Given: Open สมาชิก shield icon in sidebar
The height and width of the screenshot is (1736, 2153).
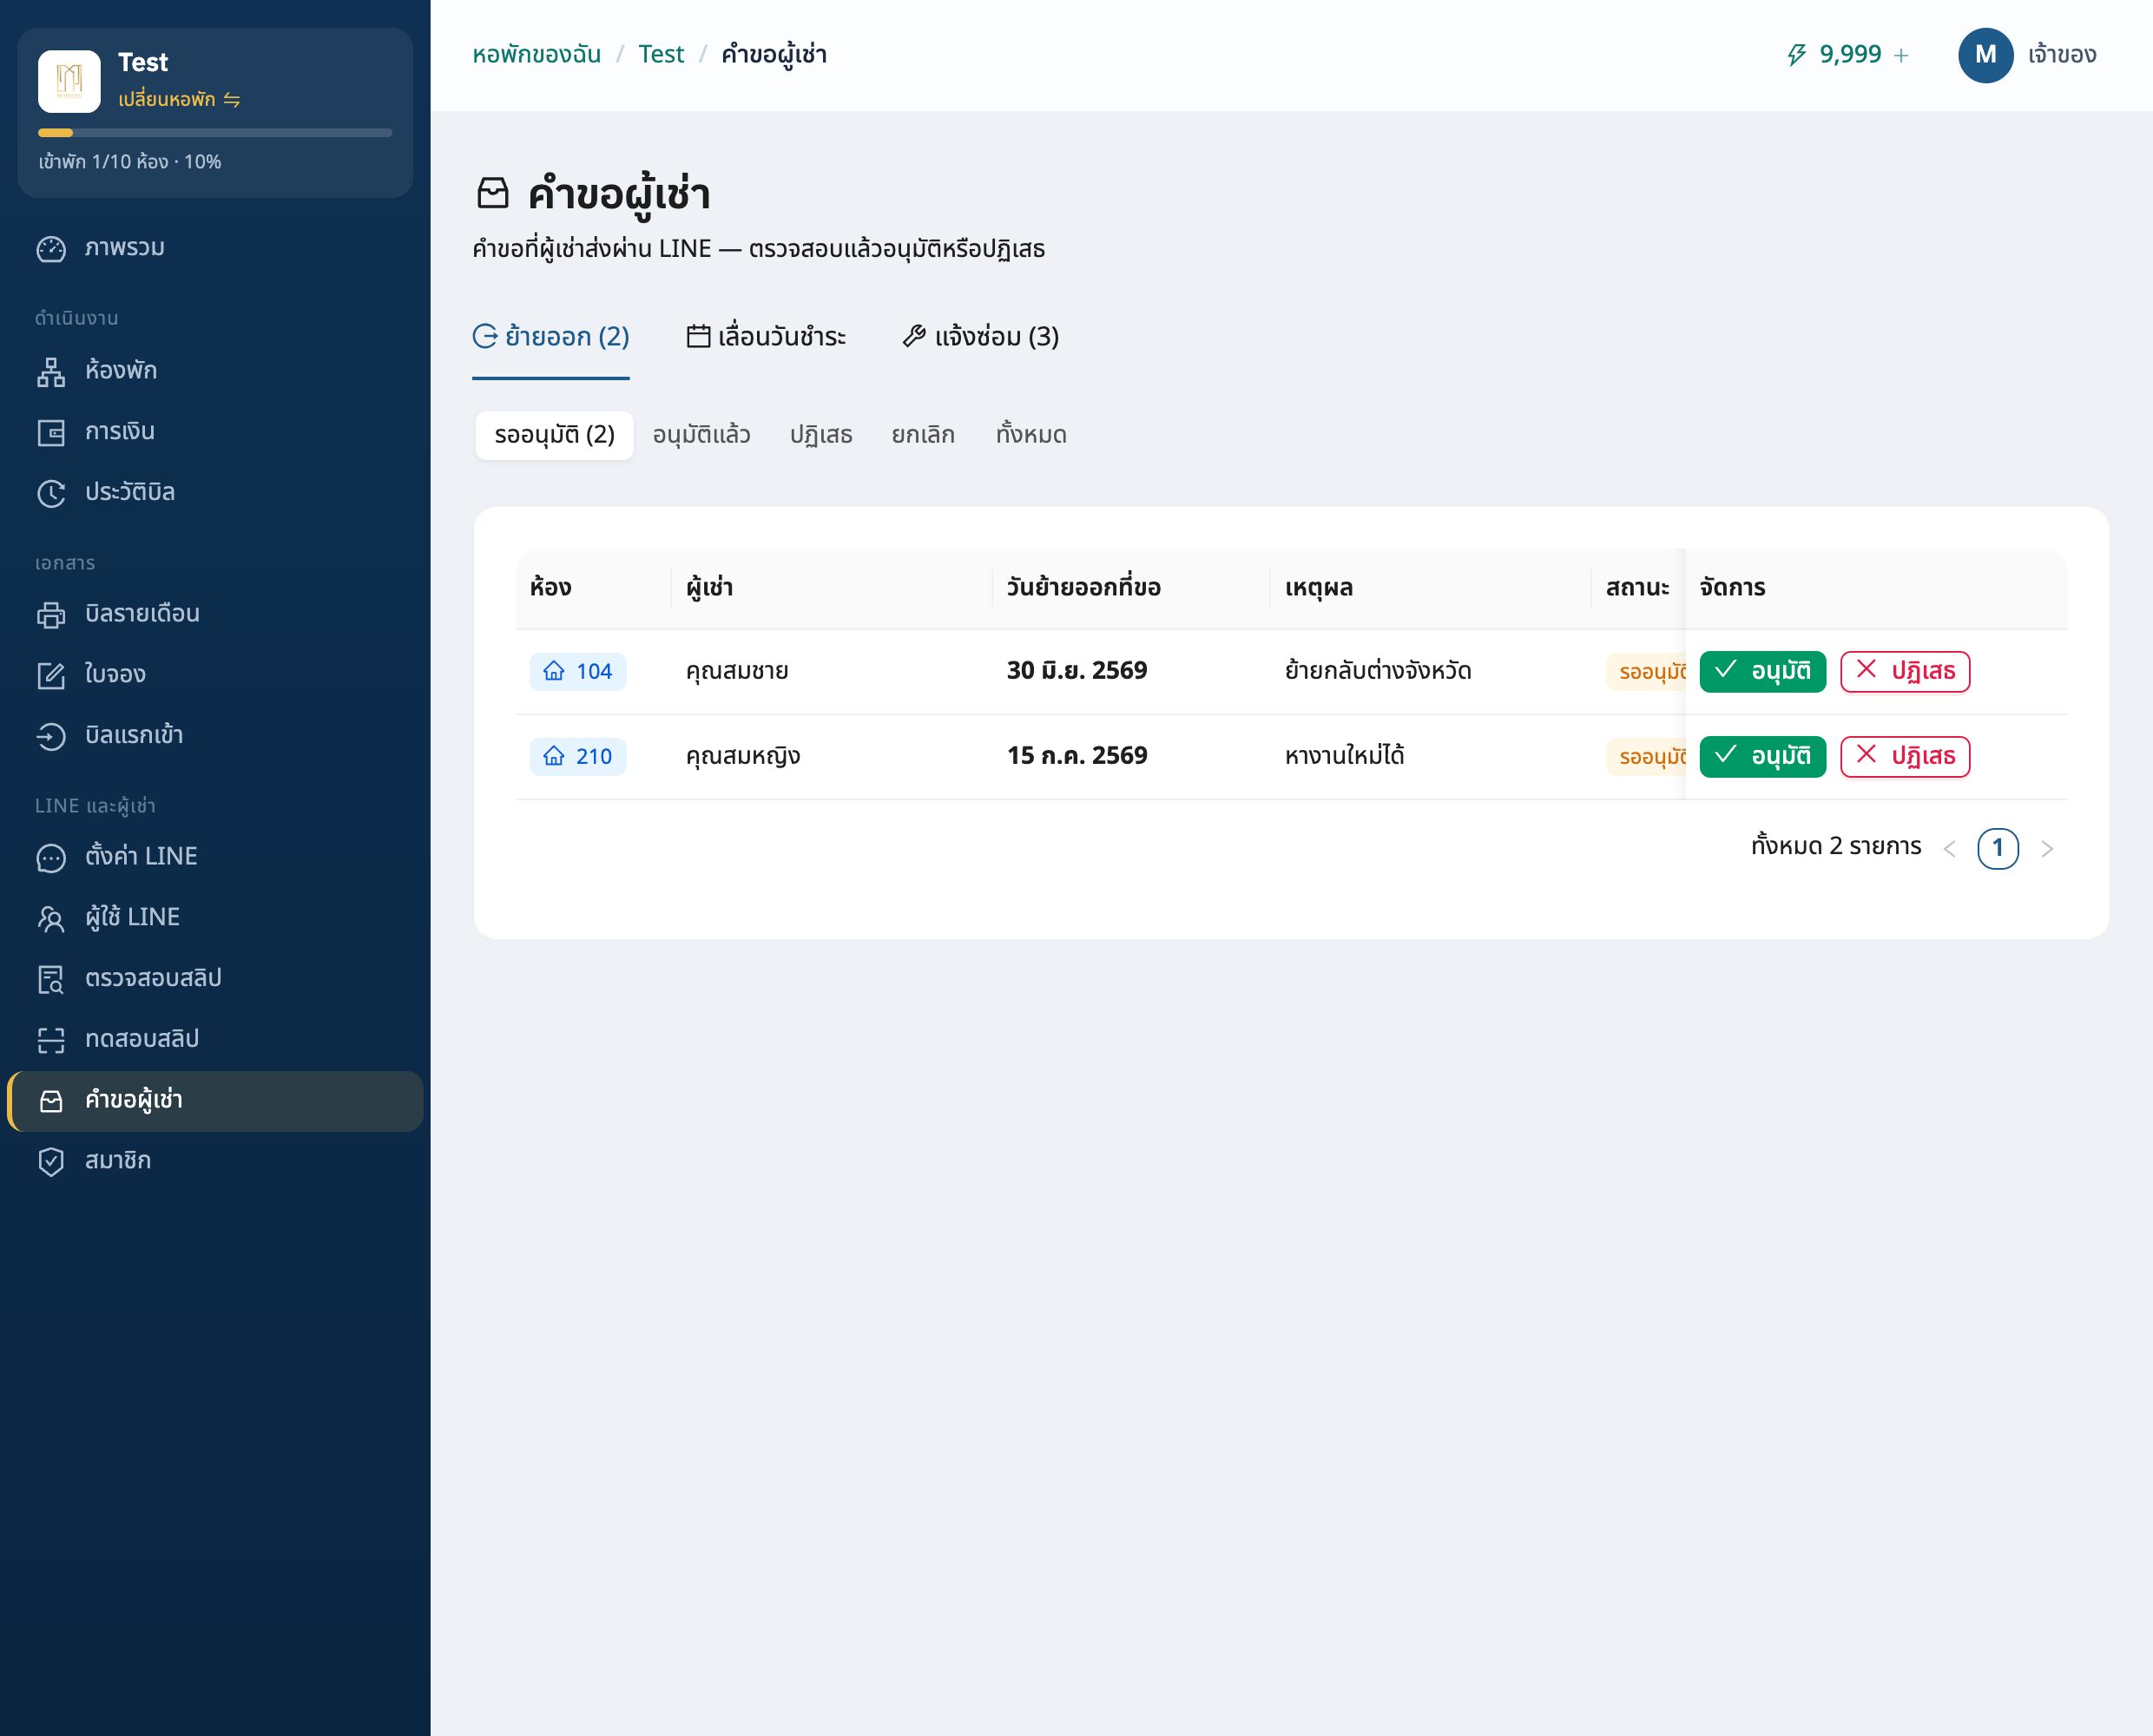Looking at the screenshot, I should coord(51,1162).
